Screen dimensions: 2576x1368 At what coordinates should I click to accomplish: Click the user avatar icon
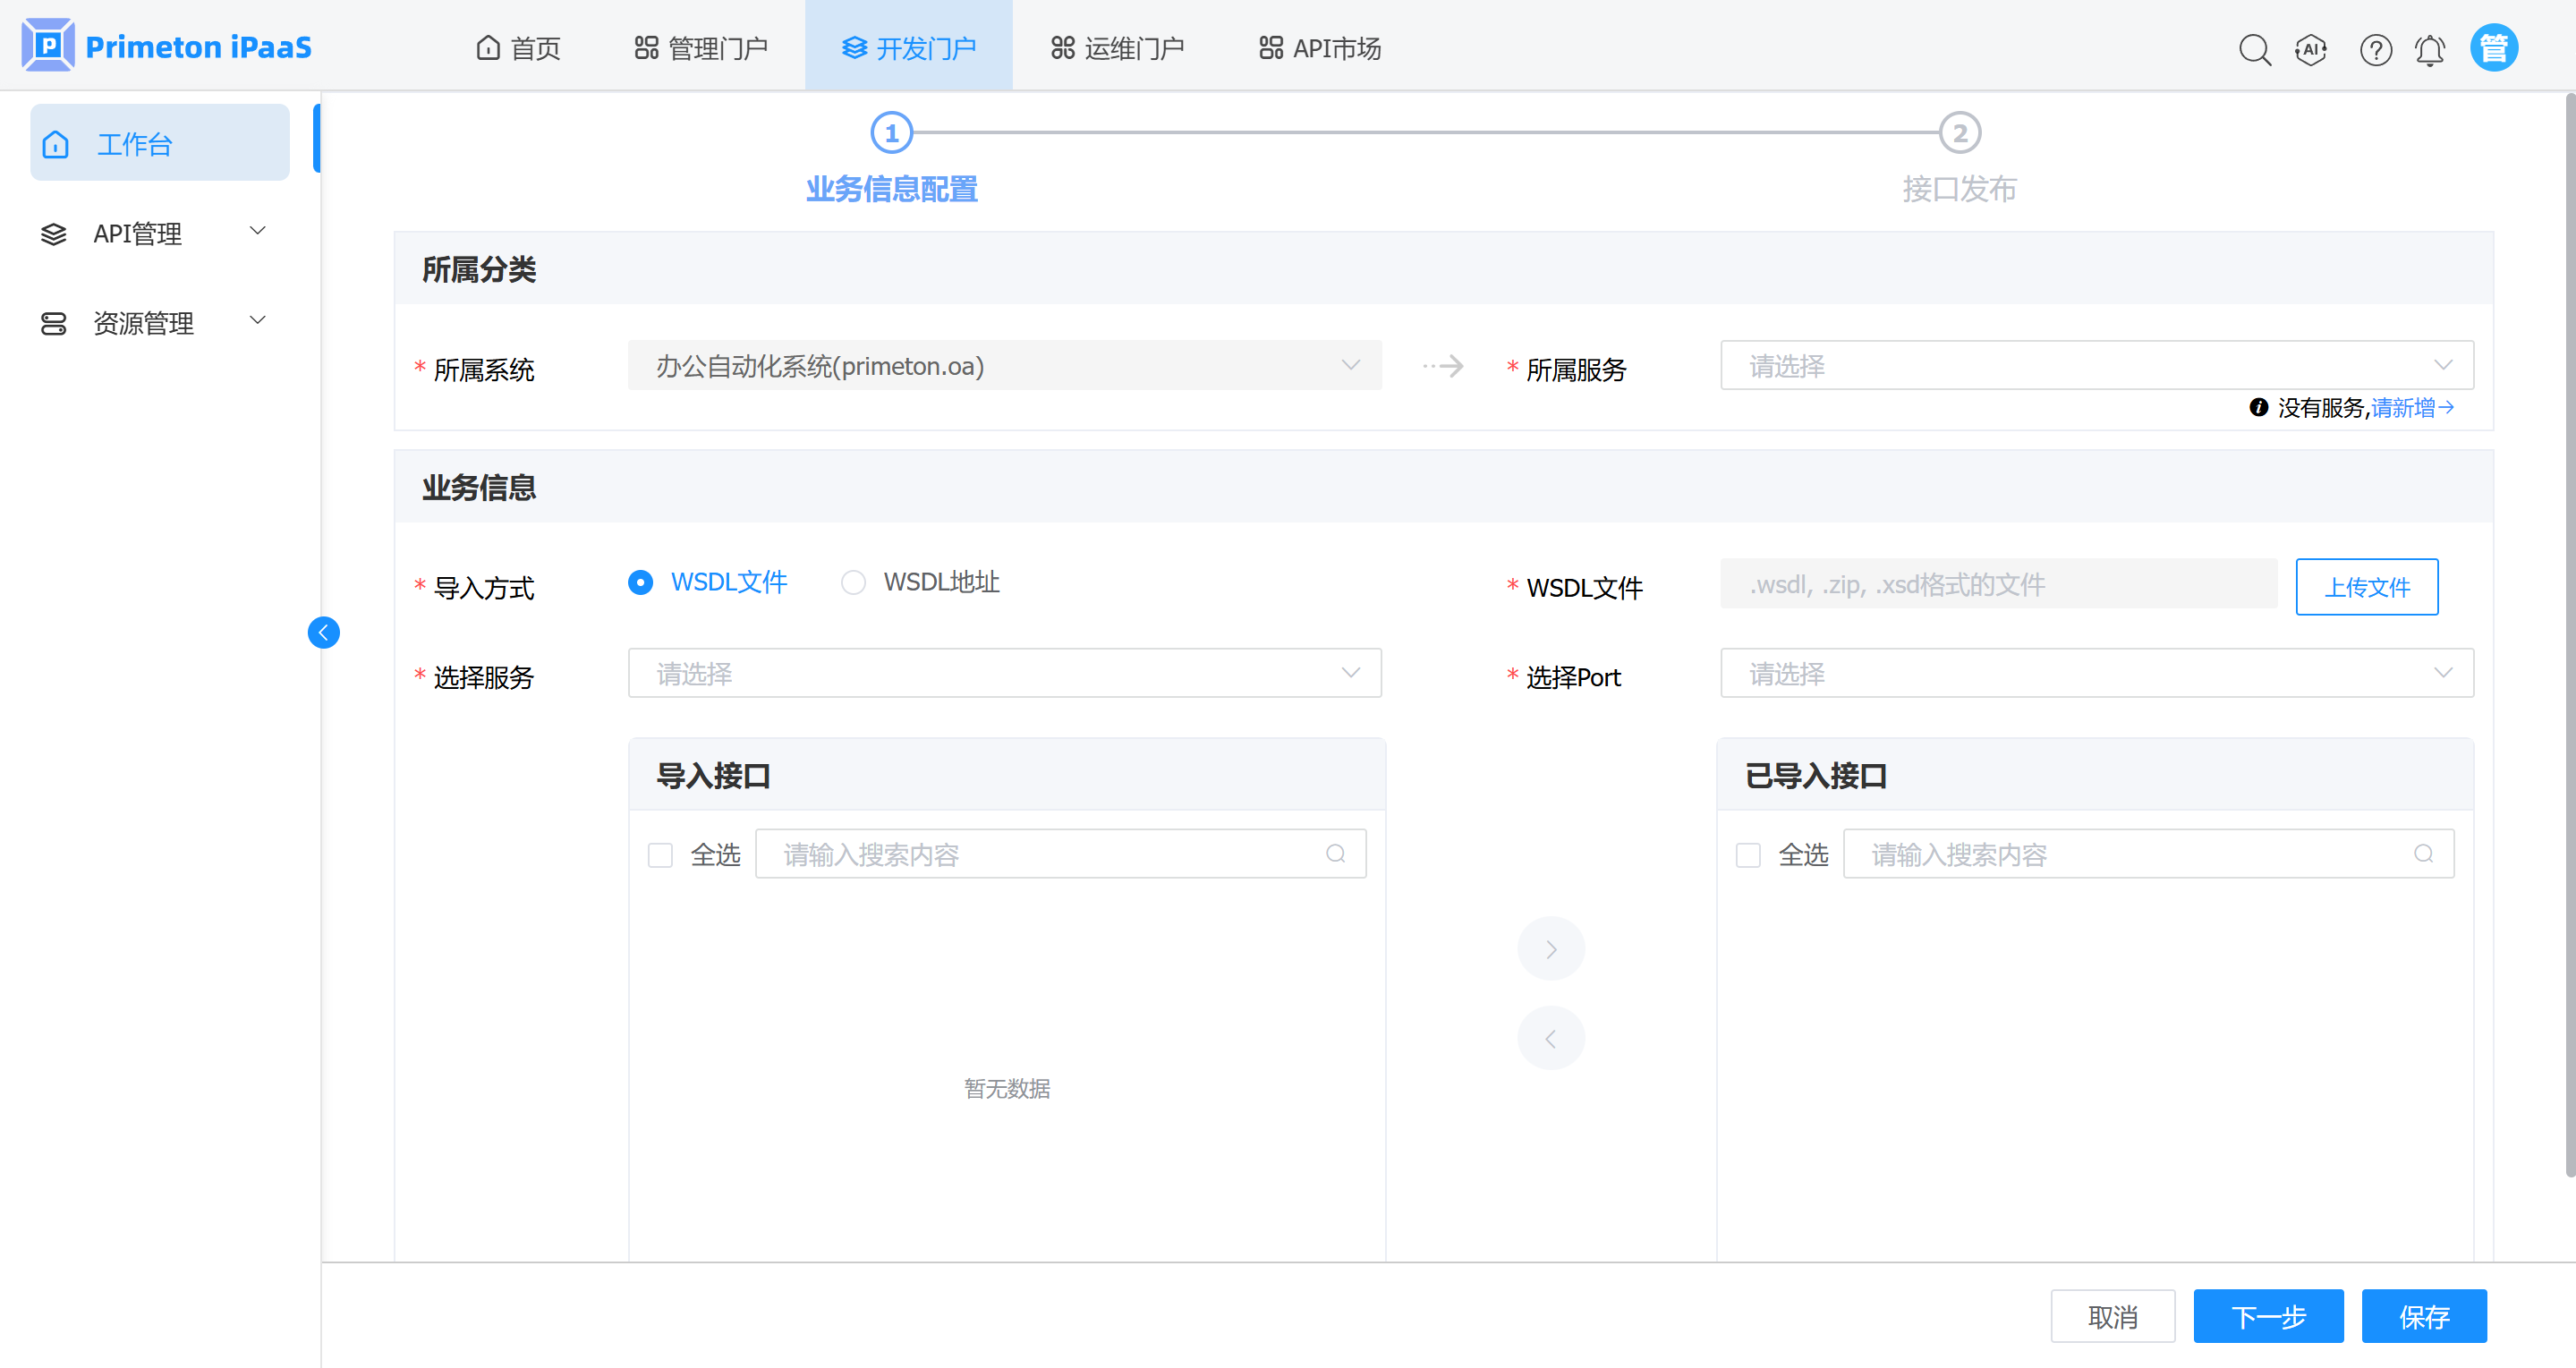[x=2494, y=48]
